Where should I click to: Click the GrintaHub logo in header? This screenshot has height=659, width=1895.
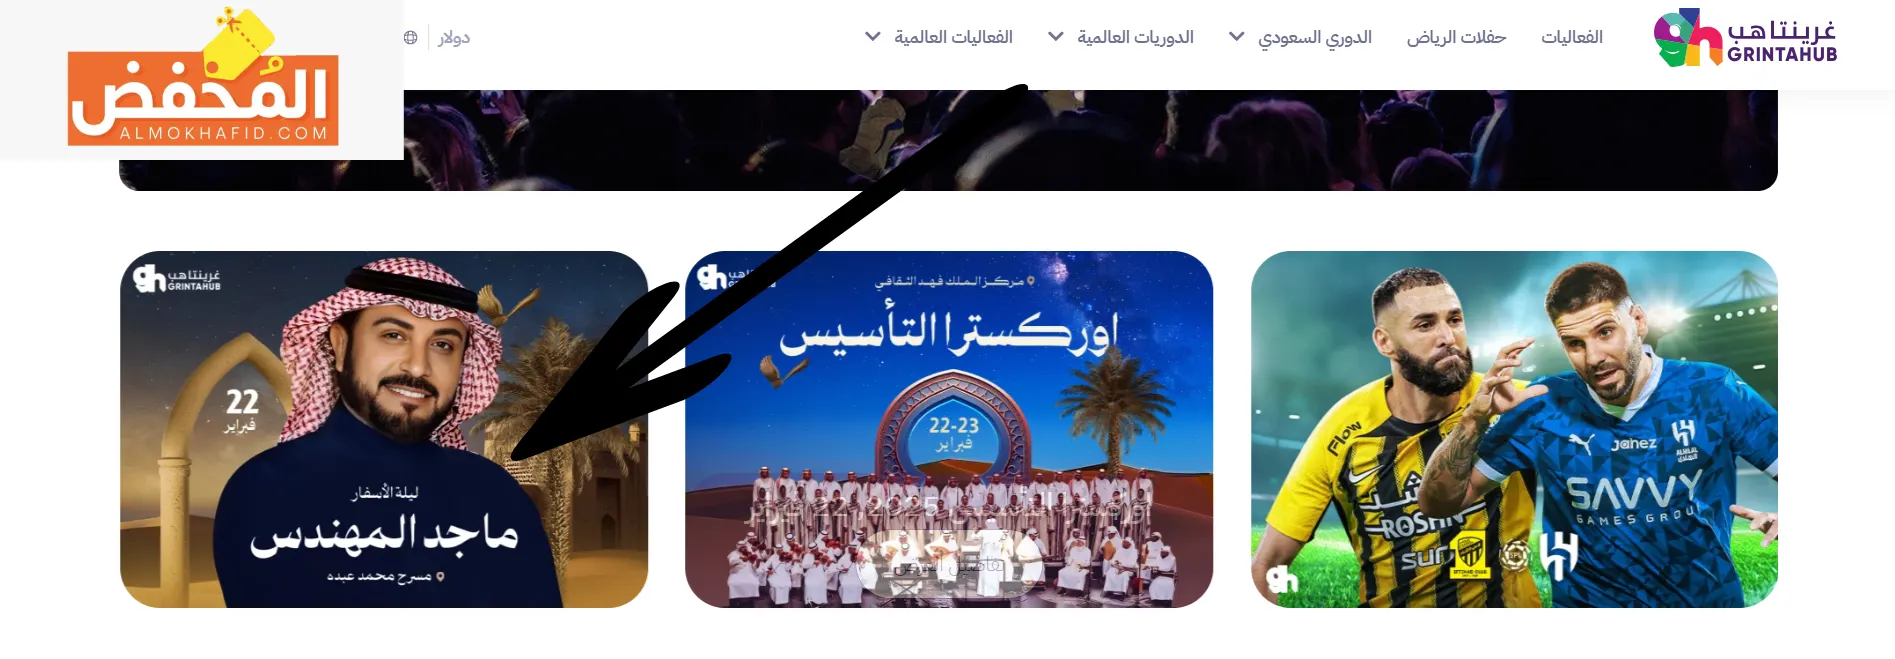pyautogui.click(x=1745, y=38)
